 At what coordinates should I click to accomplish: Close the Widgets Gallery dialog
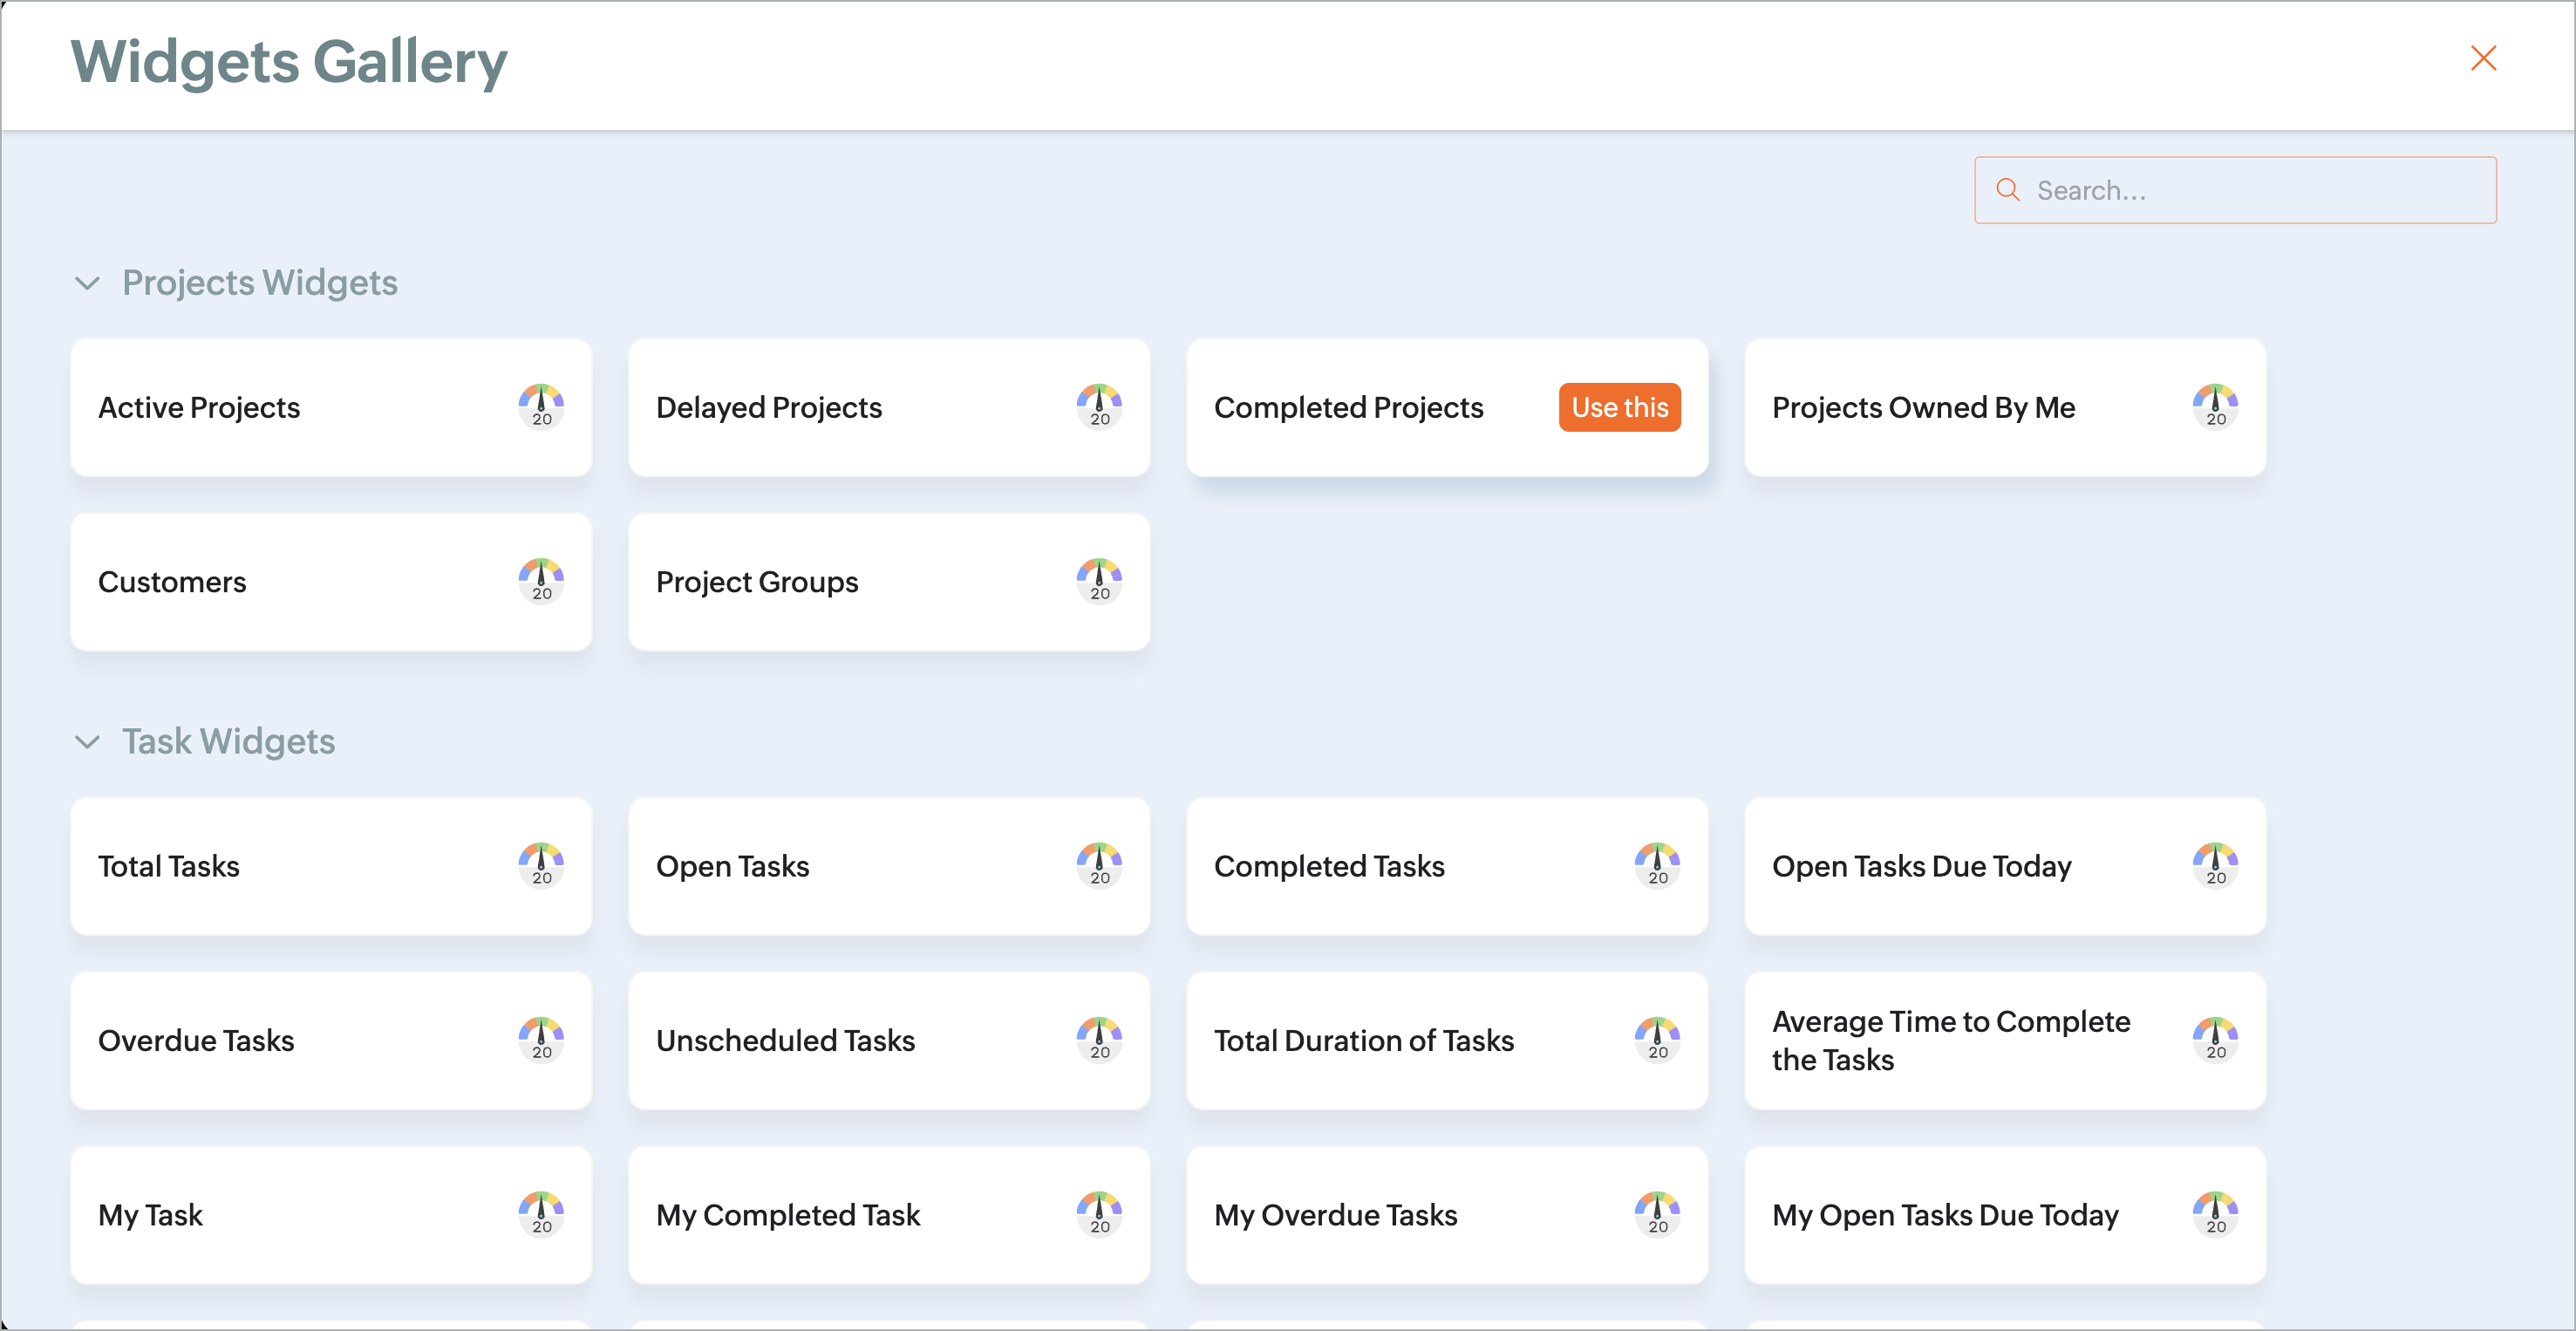2483,58
